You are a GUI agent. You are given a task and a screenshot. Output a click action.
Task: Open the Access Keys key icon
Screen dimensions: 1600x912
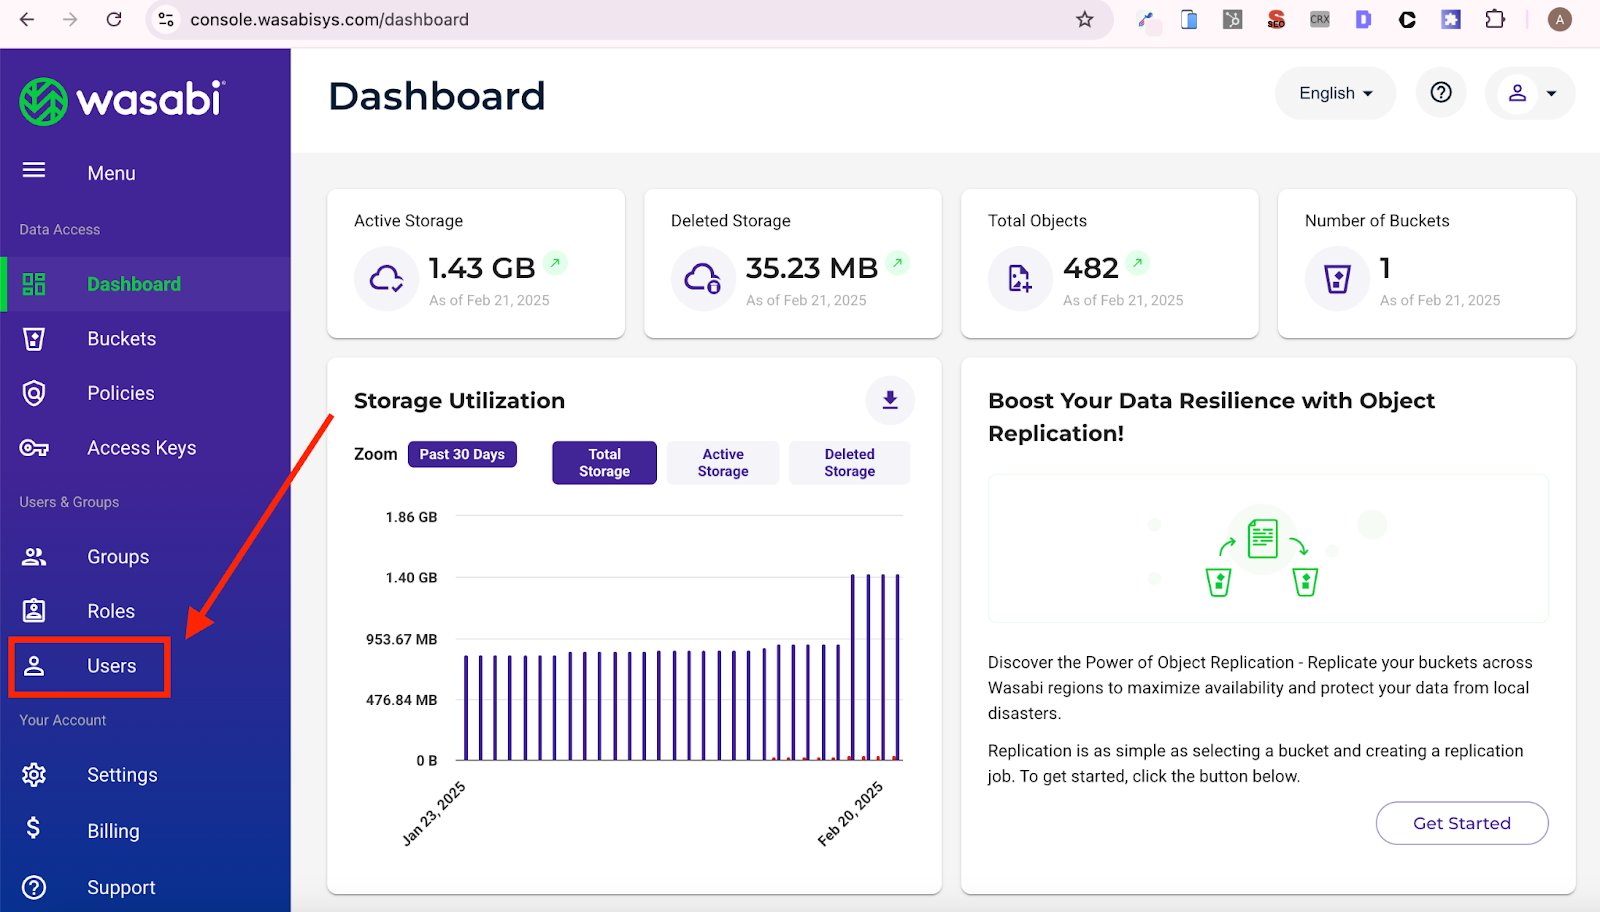pos(34,448)
